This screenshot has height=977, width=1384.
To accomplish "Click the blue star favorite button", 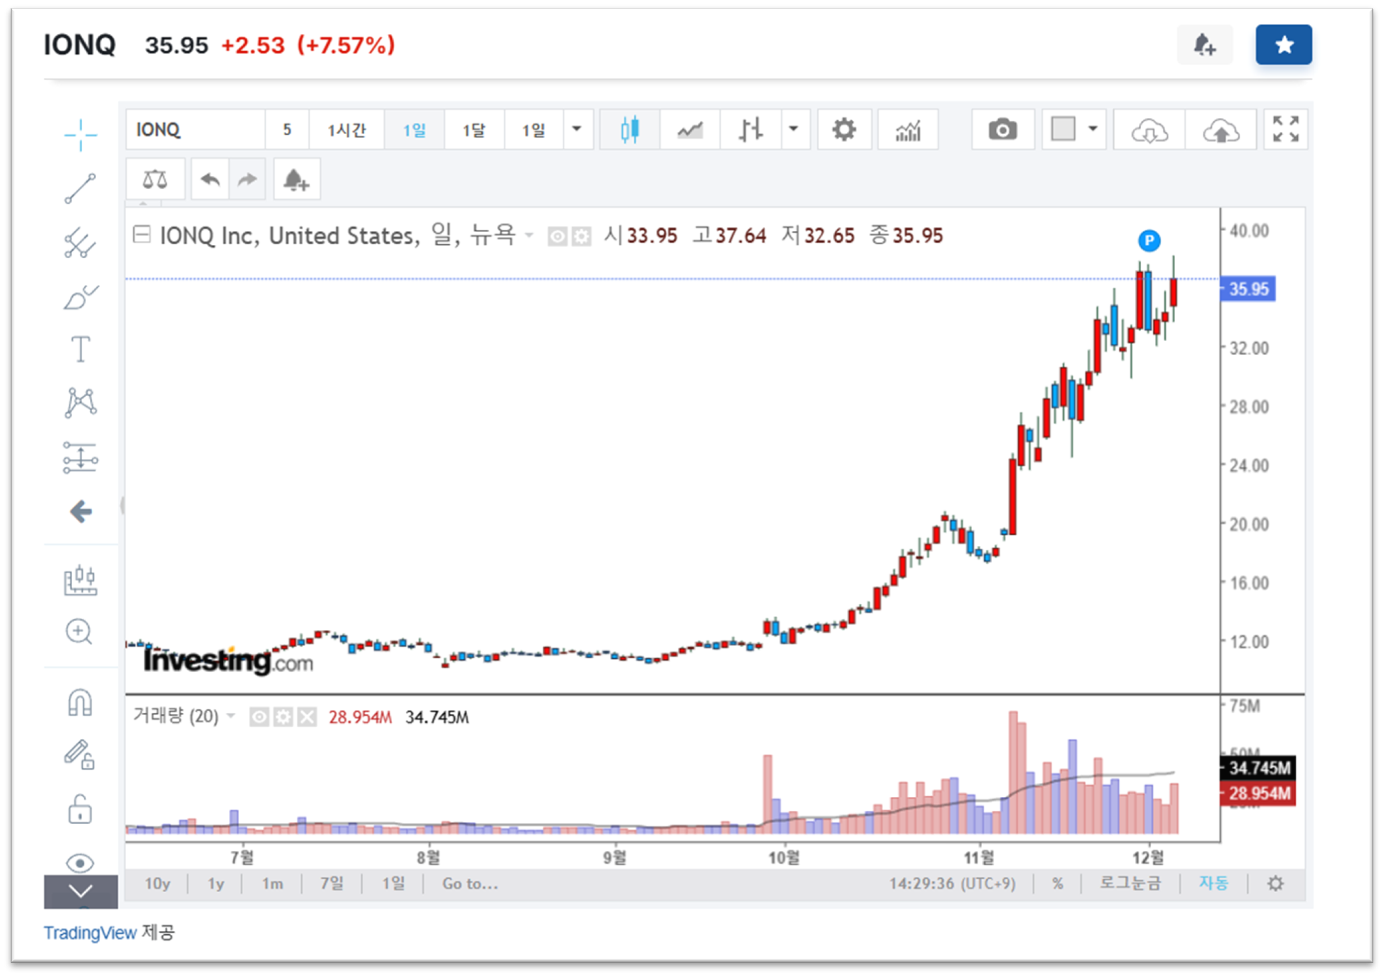I will point(1284,45).
